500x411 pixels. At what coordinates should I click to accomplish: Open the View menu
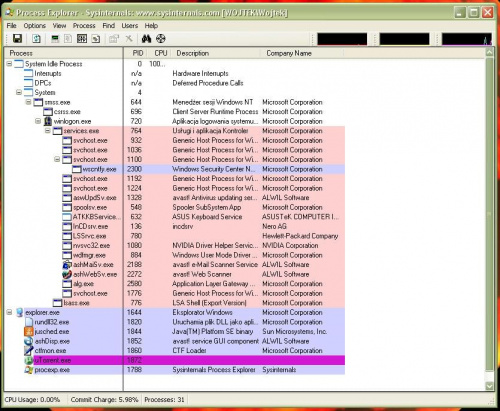pyautogui.click(x=59, y=26)
